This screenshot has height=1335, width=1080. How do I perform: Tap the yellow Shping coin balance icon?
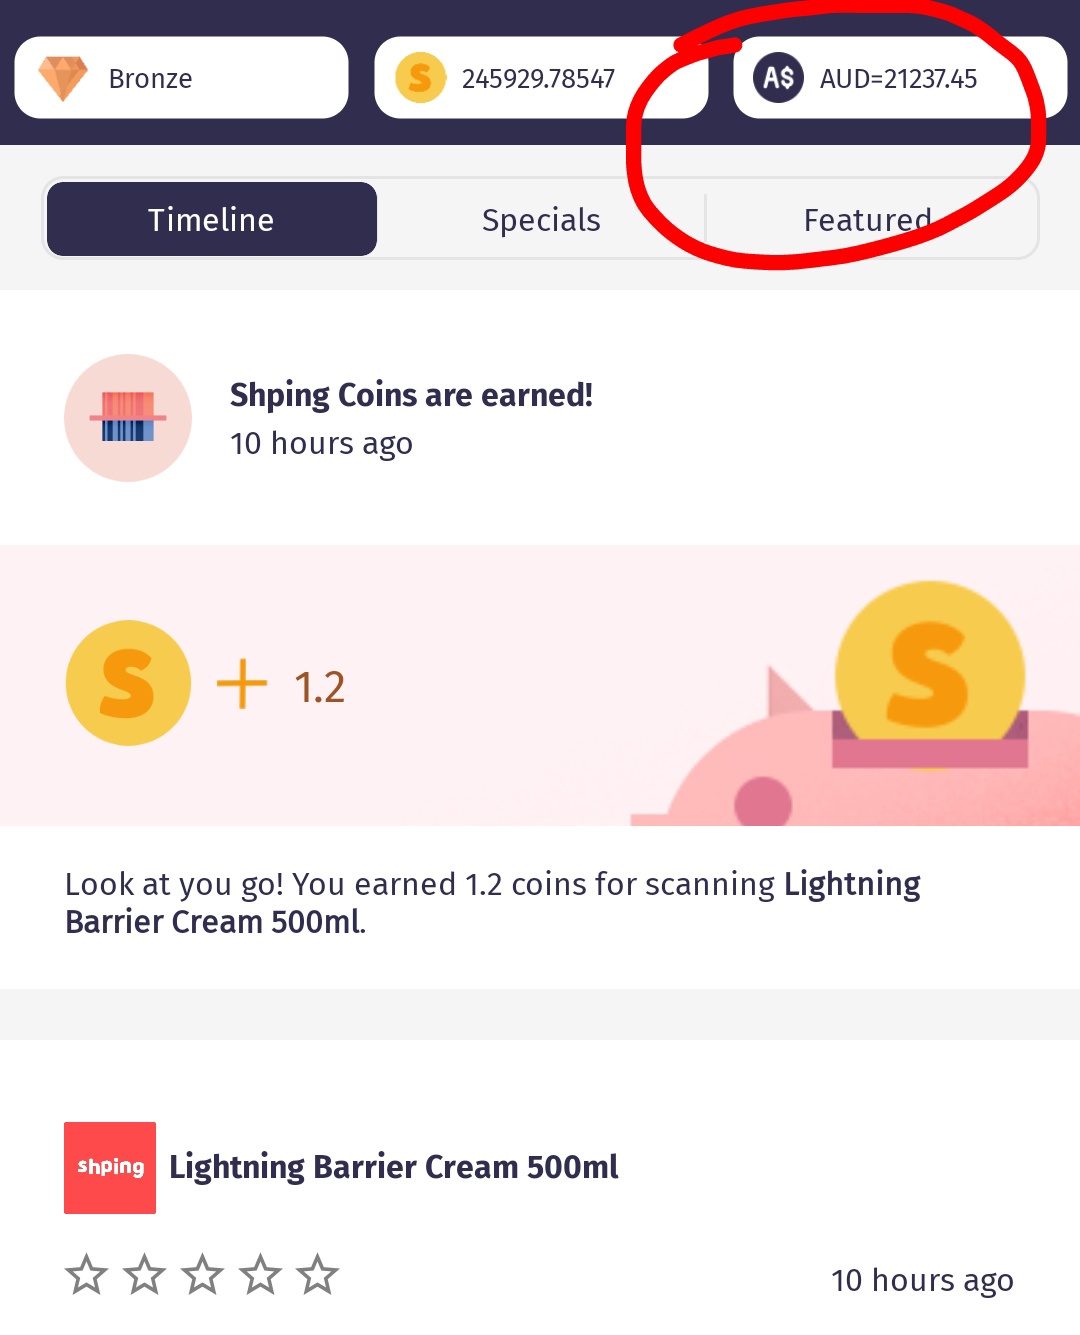point(421,78)
